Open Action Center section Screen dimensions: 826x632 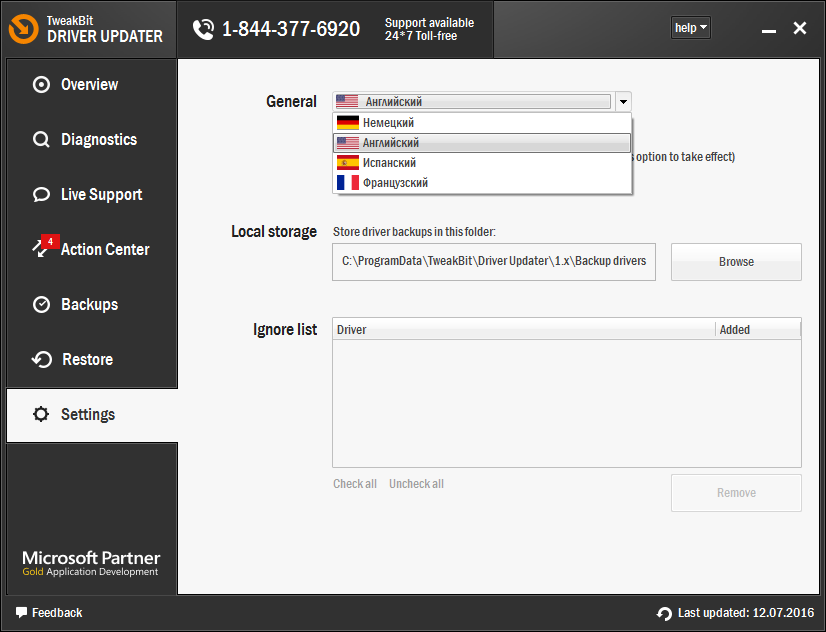92,249
